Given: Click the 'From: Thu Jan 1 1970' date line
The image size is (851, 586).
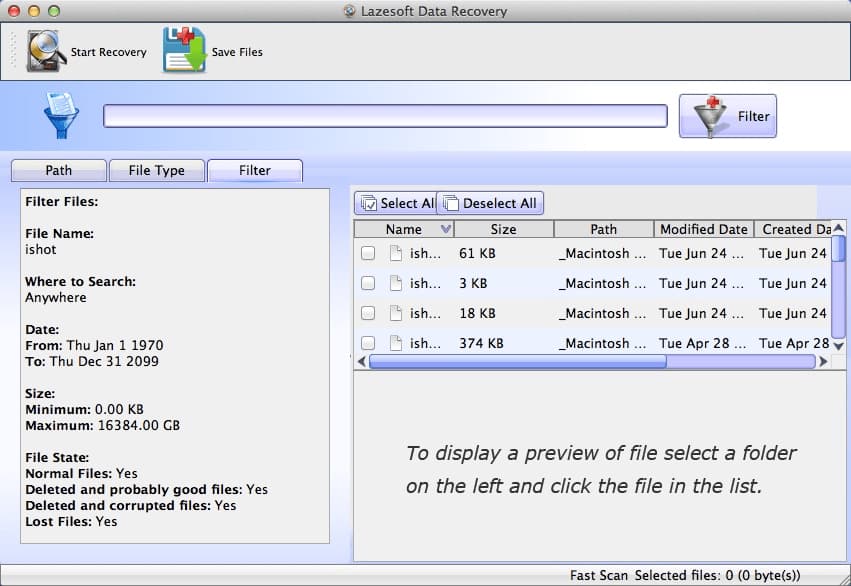Looking at the screenshot, I should coord(94,346).
